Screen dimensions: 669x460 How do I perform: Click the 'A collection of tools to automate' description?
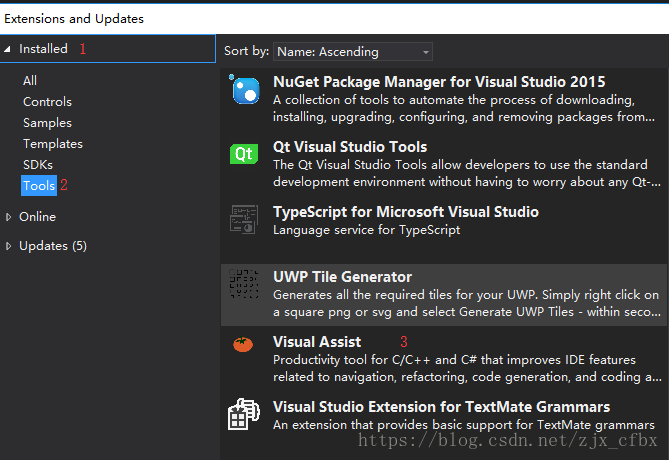point(464,108)
